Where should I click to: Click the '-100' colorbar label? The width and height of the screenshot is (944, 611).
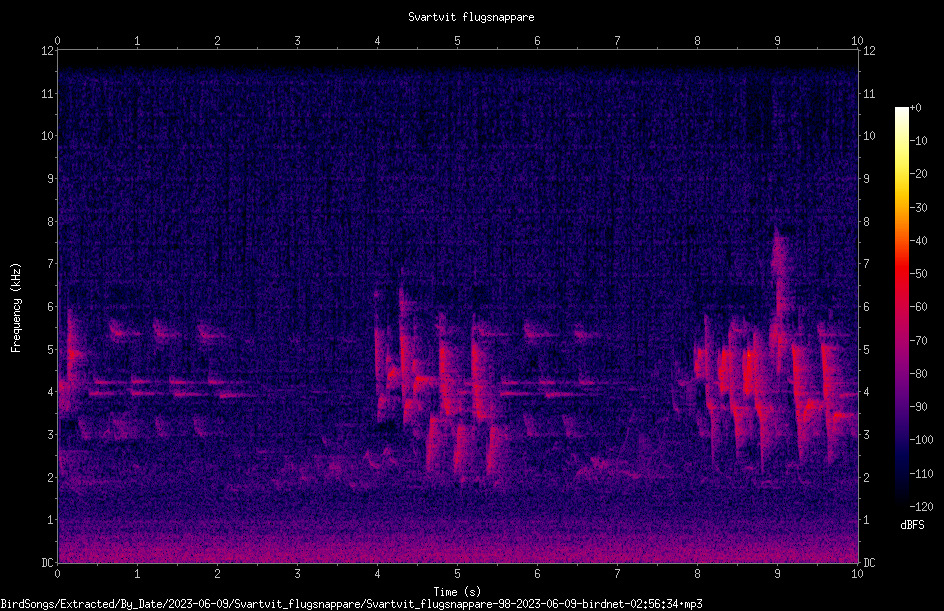[921, 440]
